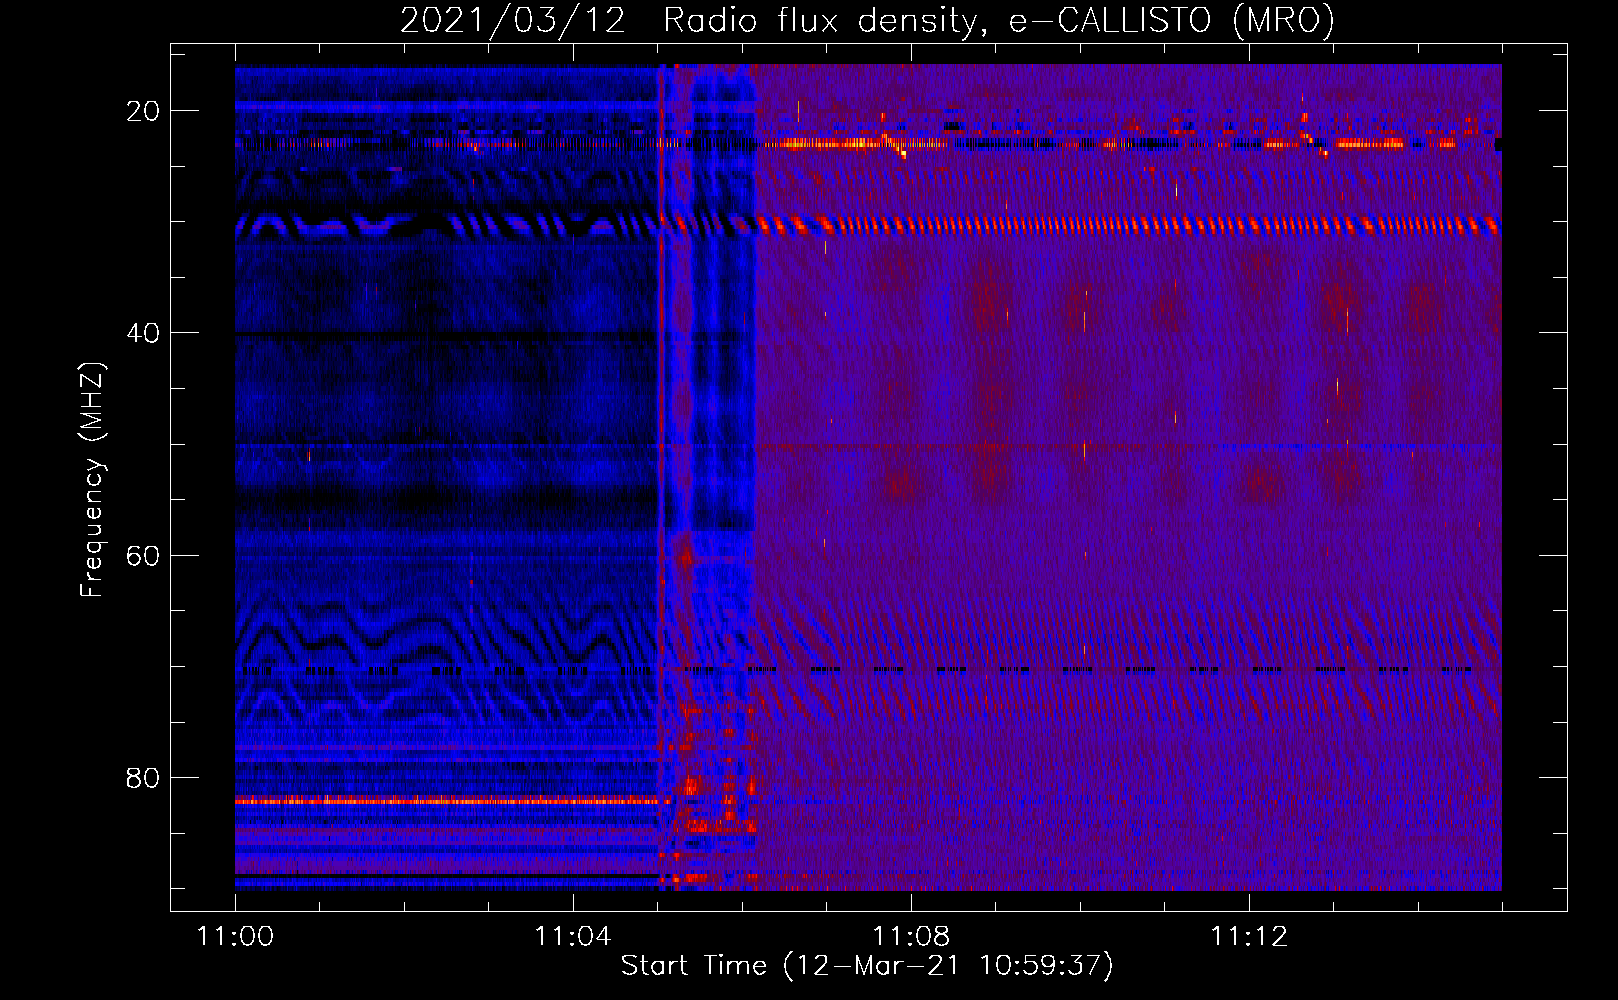This screenshot has width=1618, height=1000.
Task: Click the '60' frequency axis label
Action: 143,555
